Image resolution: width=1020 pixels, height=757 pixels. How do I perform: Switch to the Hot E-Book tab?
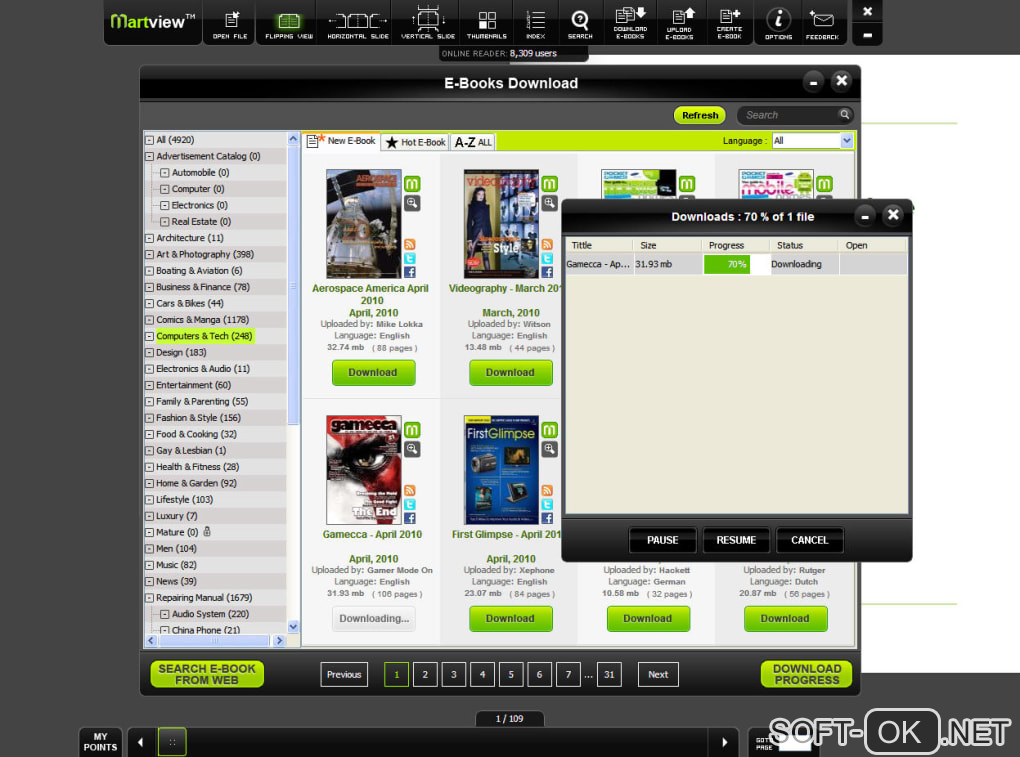415,142
